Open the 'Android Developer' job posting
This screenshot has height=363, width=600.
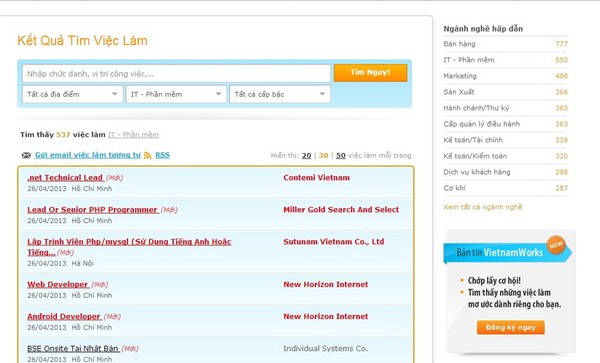point(64,316)
